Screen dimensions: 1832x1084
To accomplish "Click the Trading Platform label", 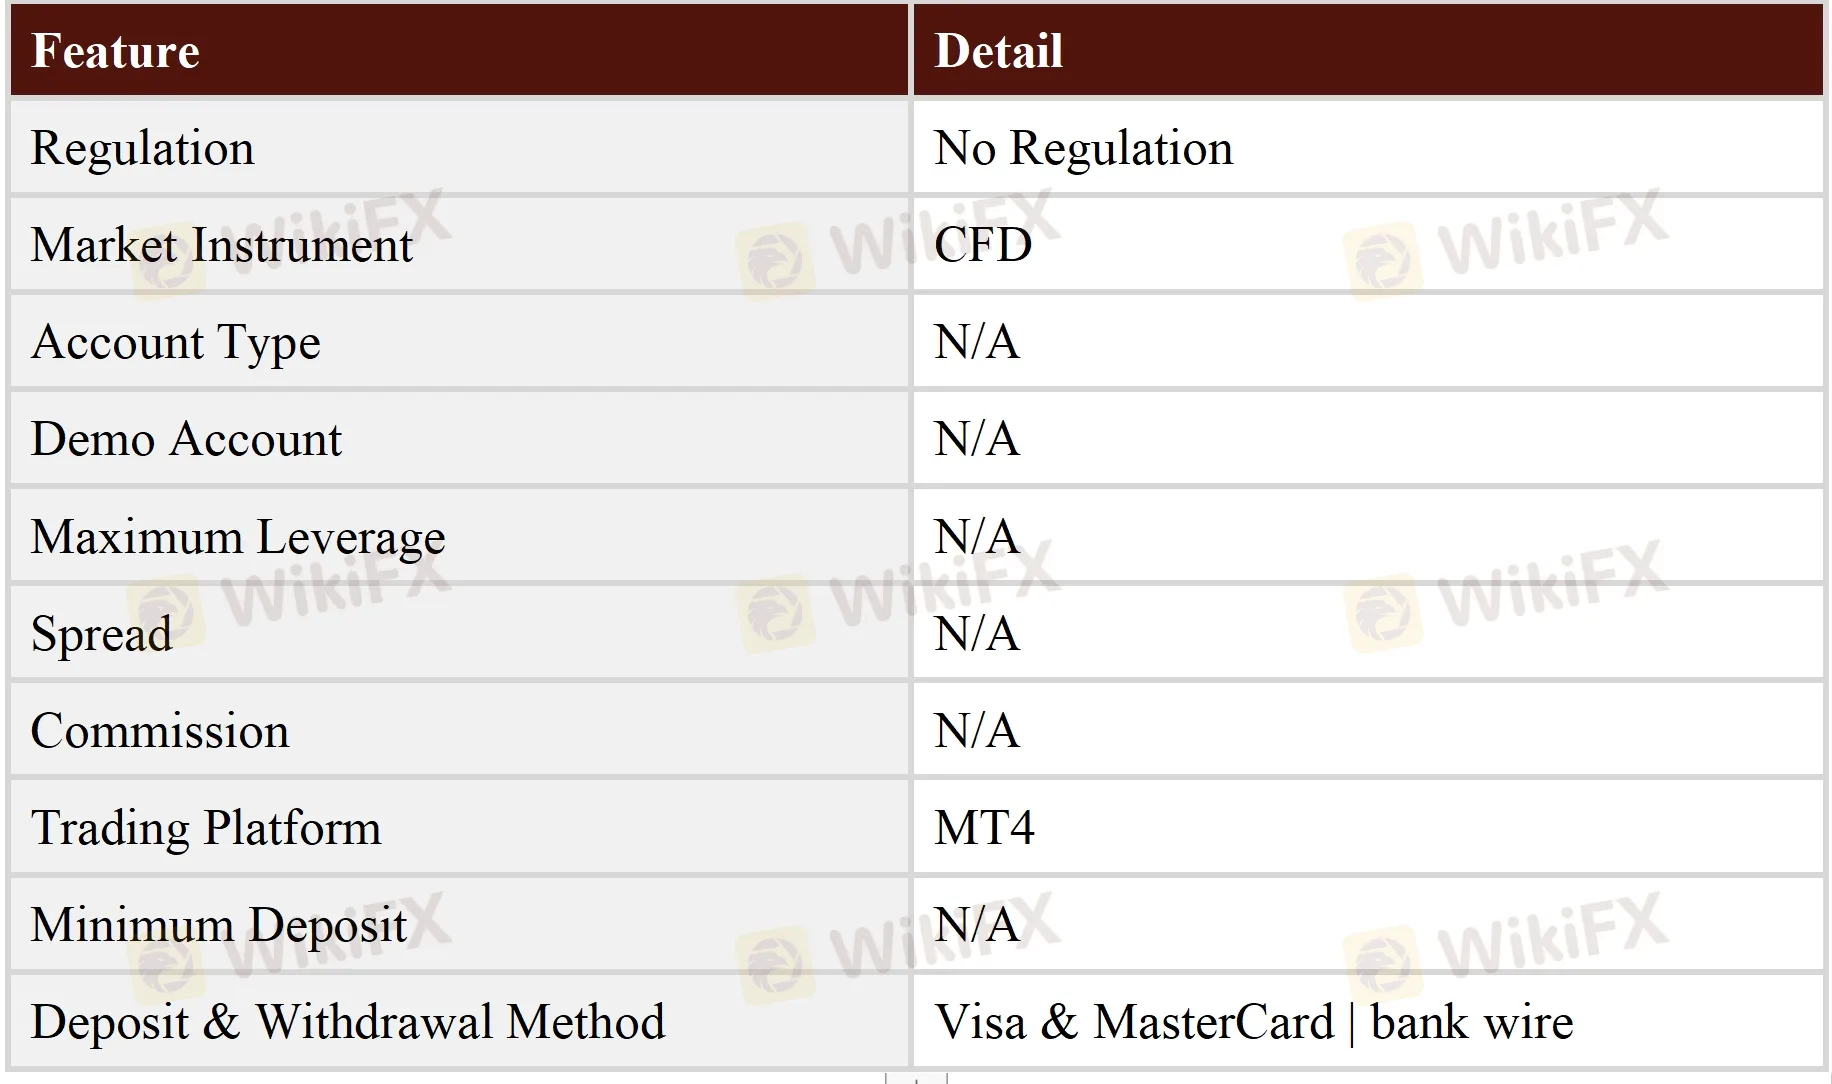I will (x=206, y=829).
